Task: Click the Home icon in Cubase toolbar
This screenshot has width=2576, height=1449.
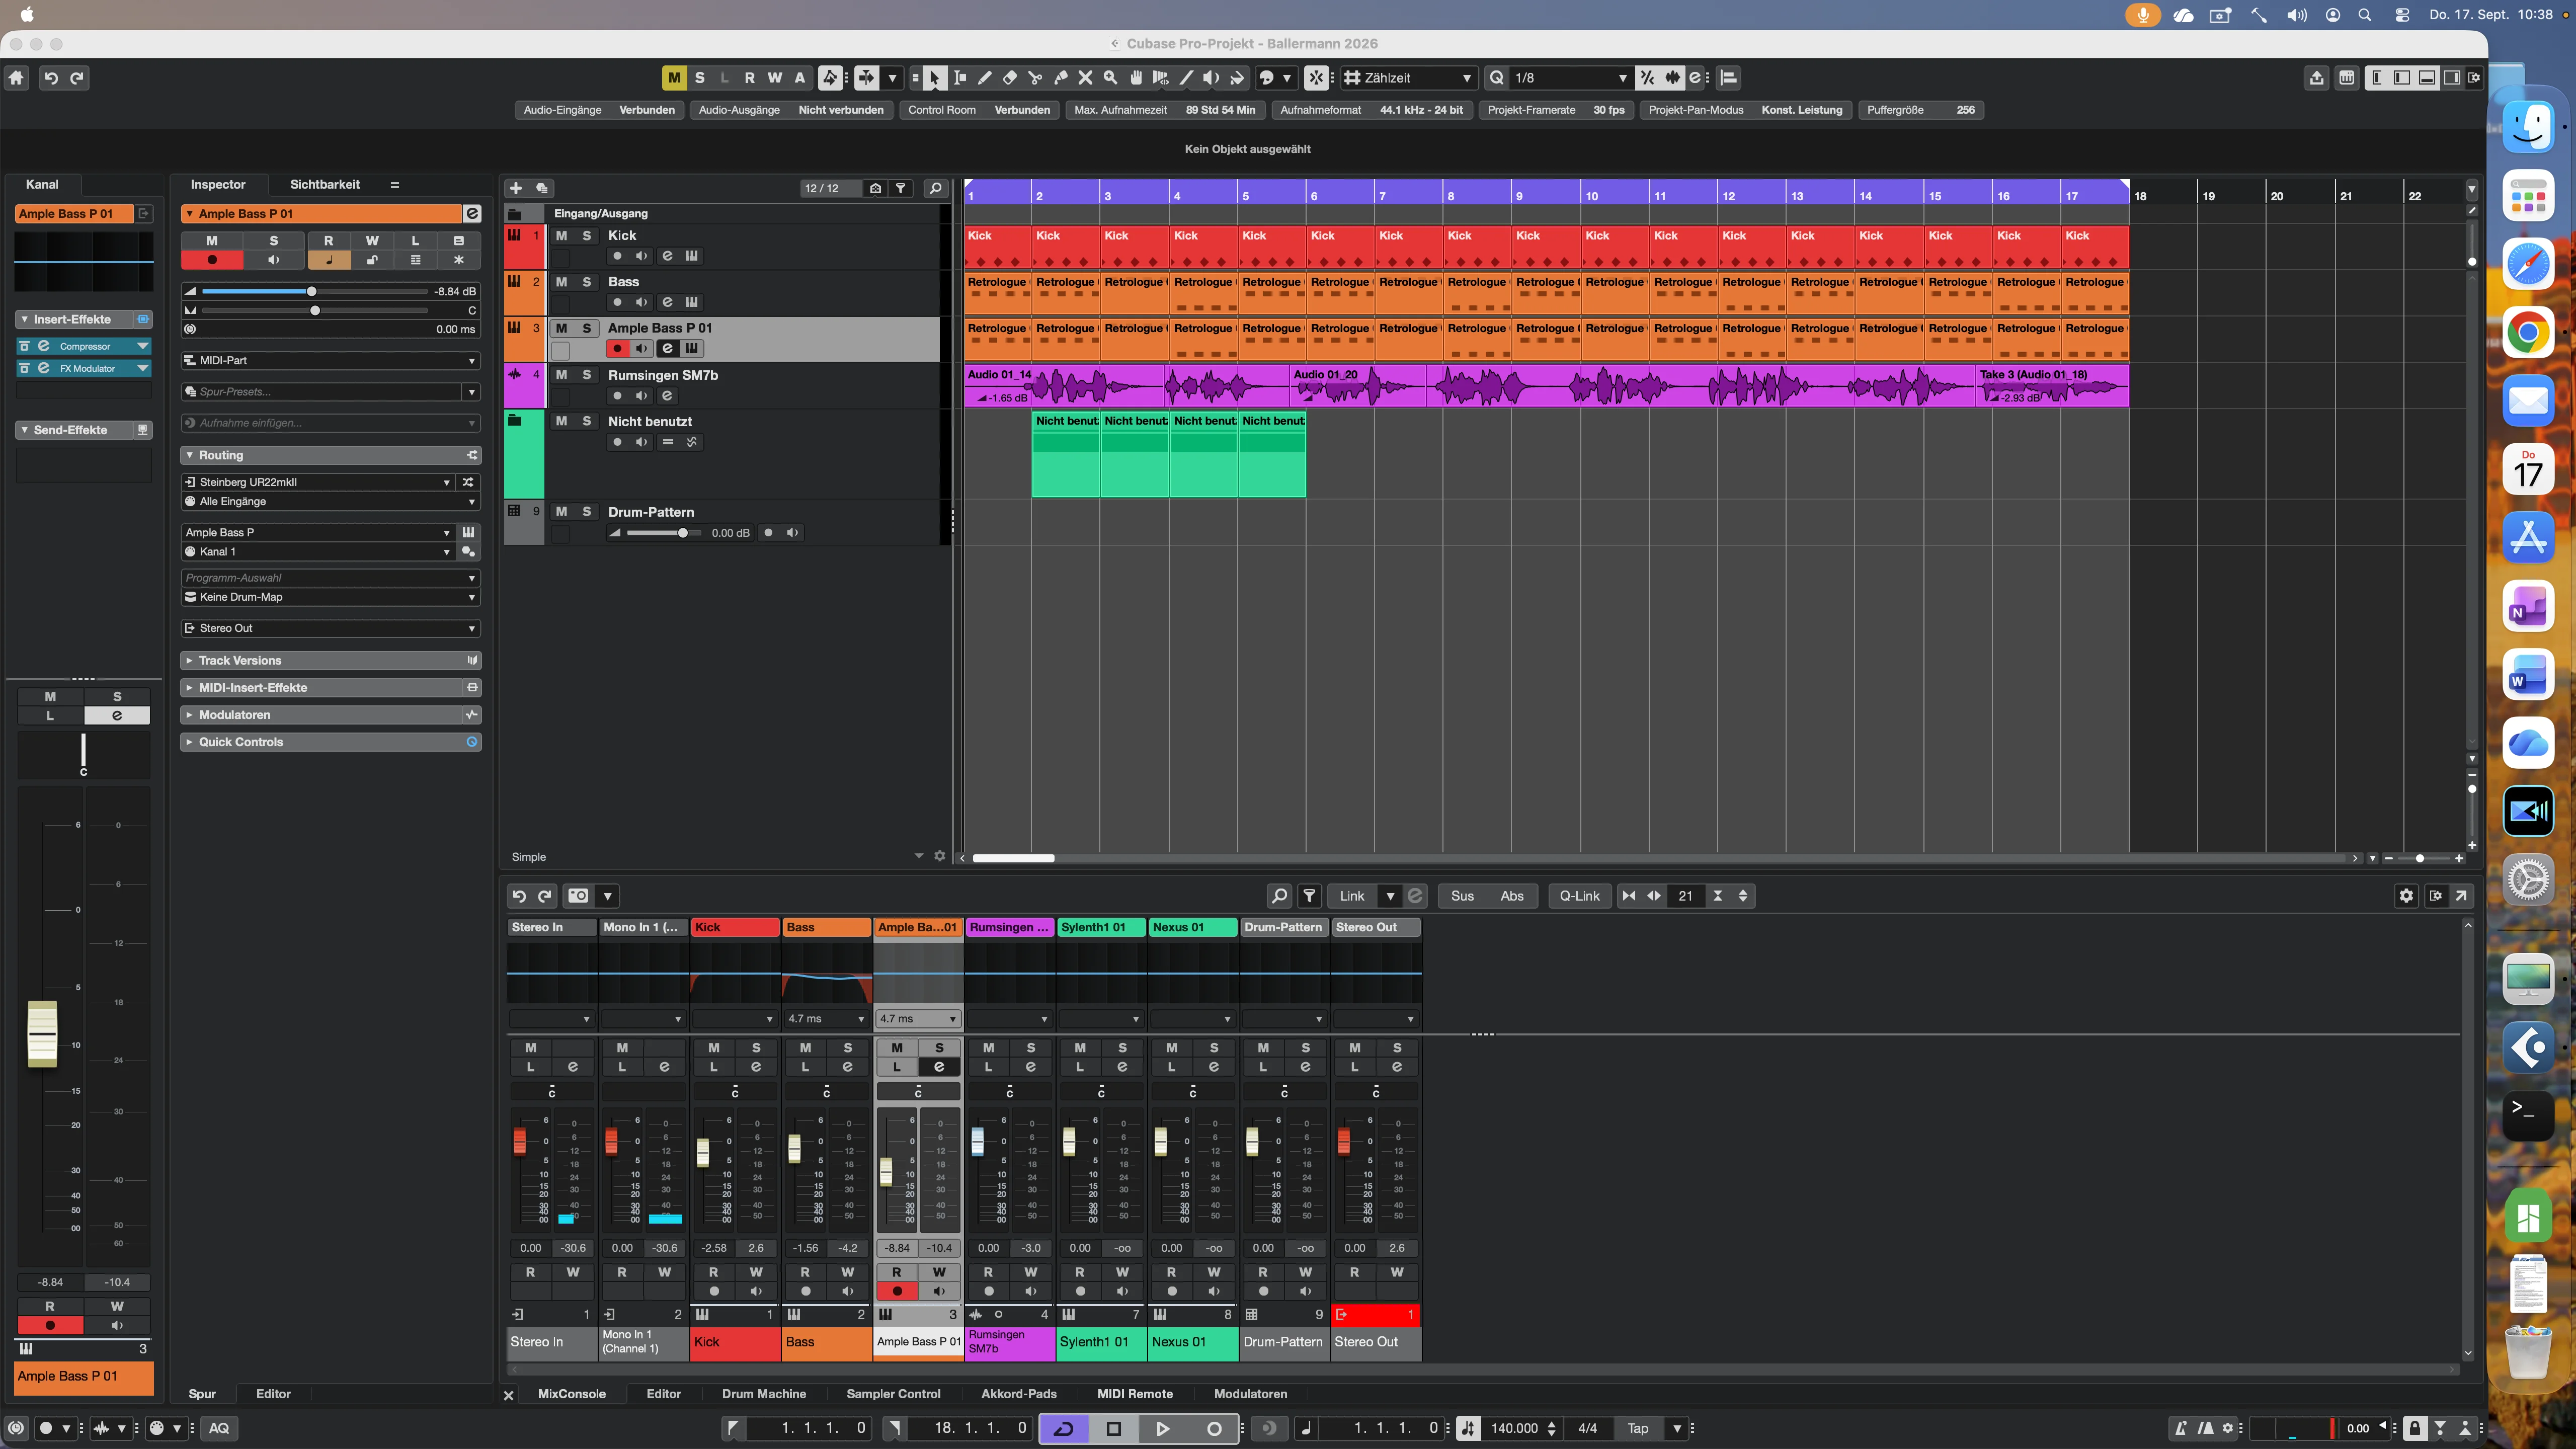Action: point(16,78)
